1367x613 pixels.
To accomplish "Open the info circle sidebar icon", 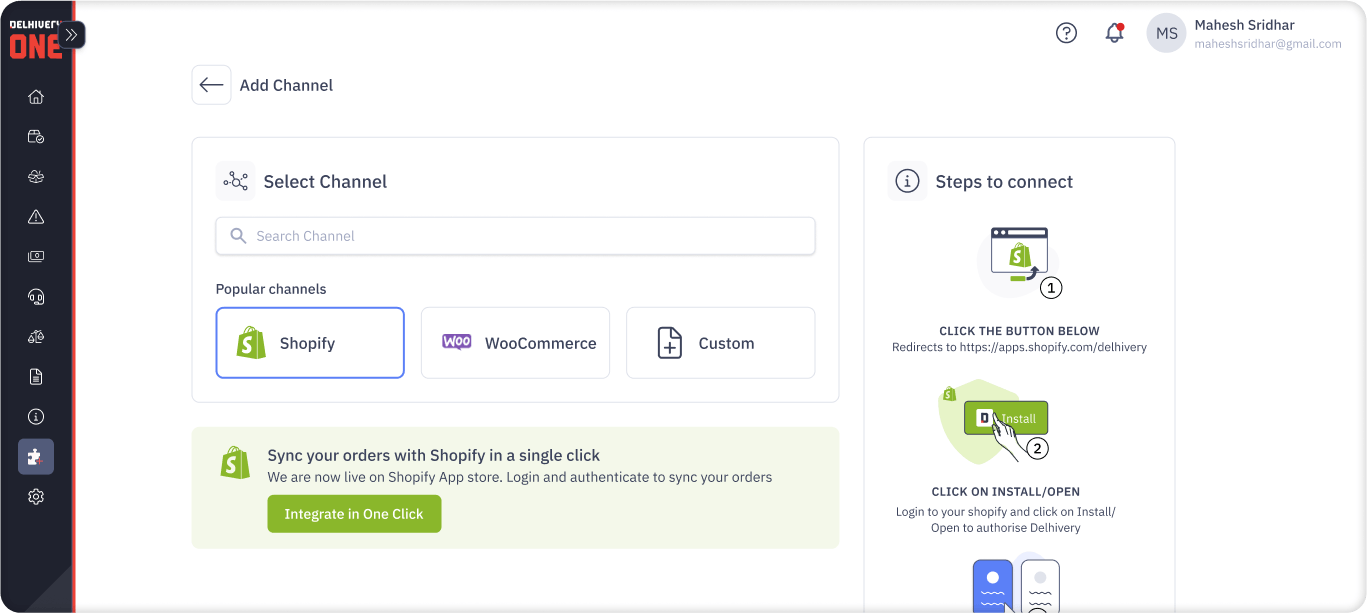I will 36,417.
